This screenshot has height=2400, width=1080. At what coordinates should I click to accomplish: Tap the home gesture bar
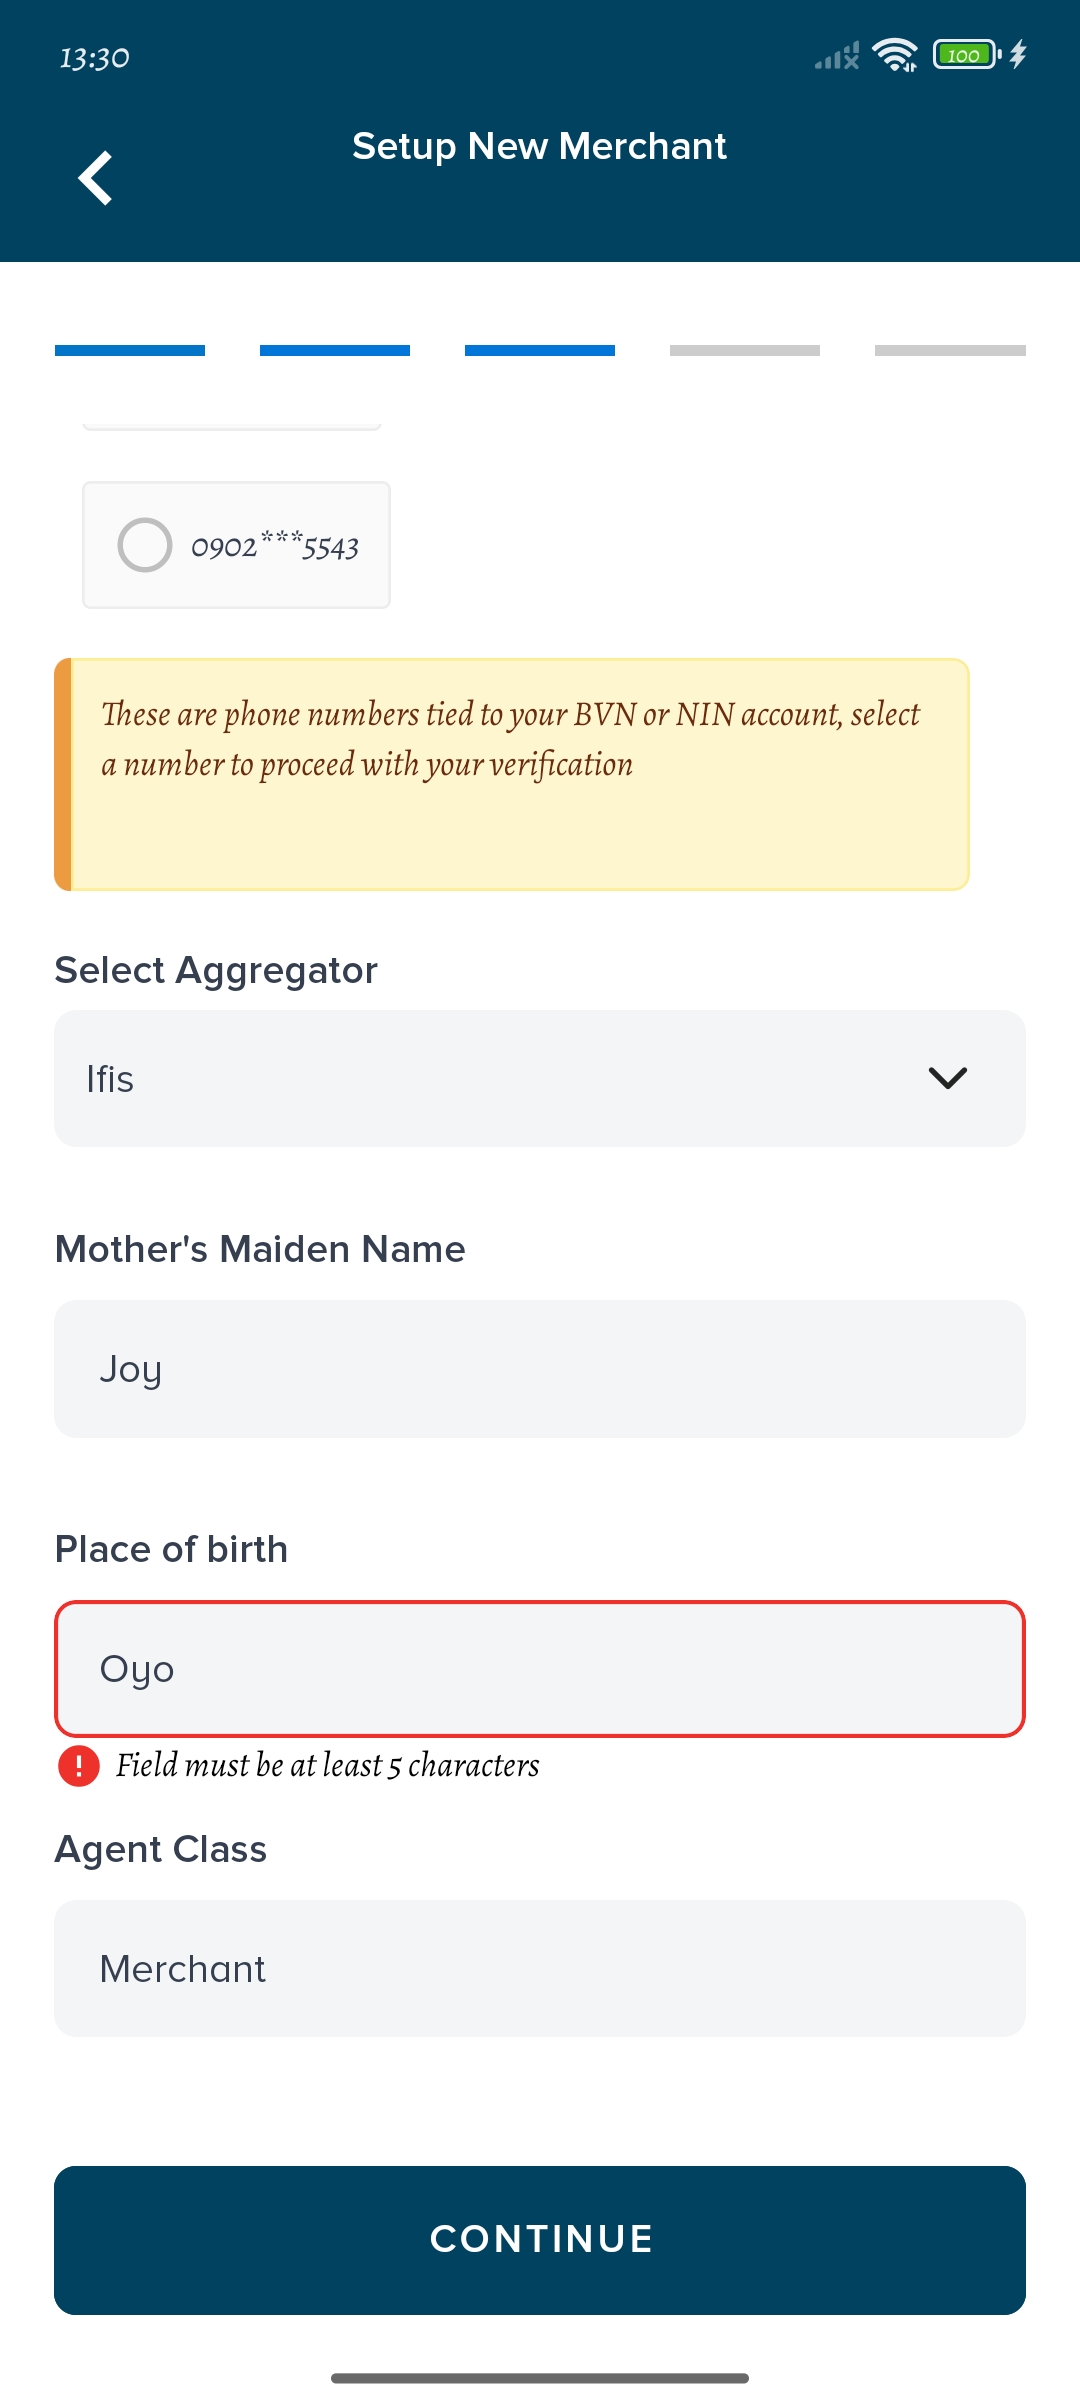tap(540, 2377)
